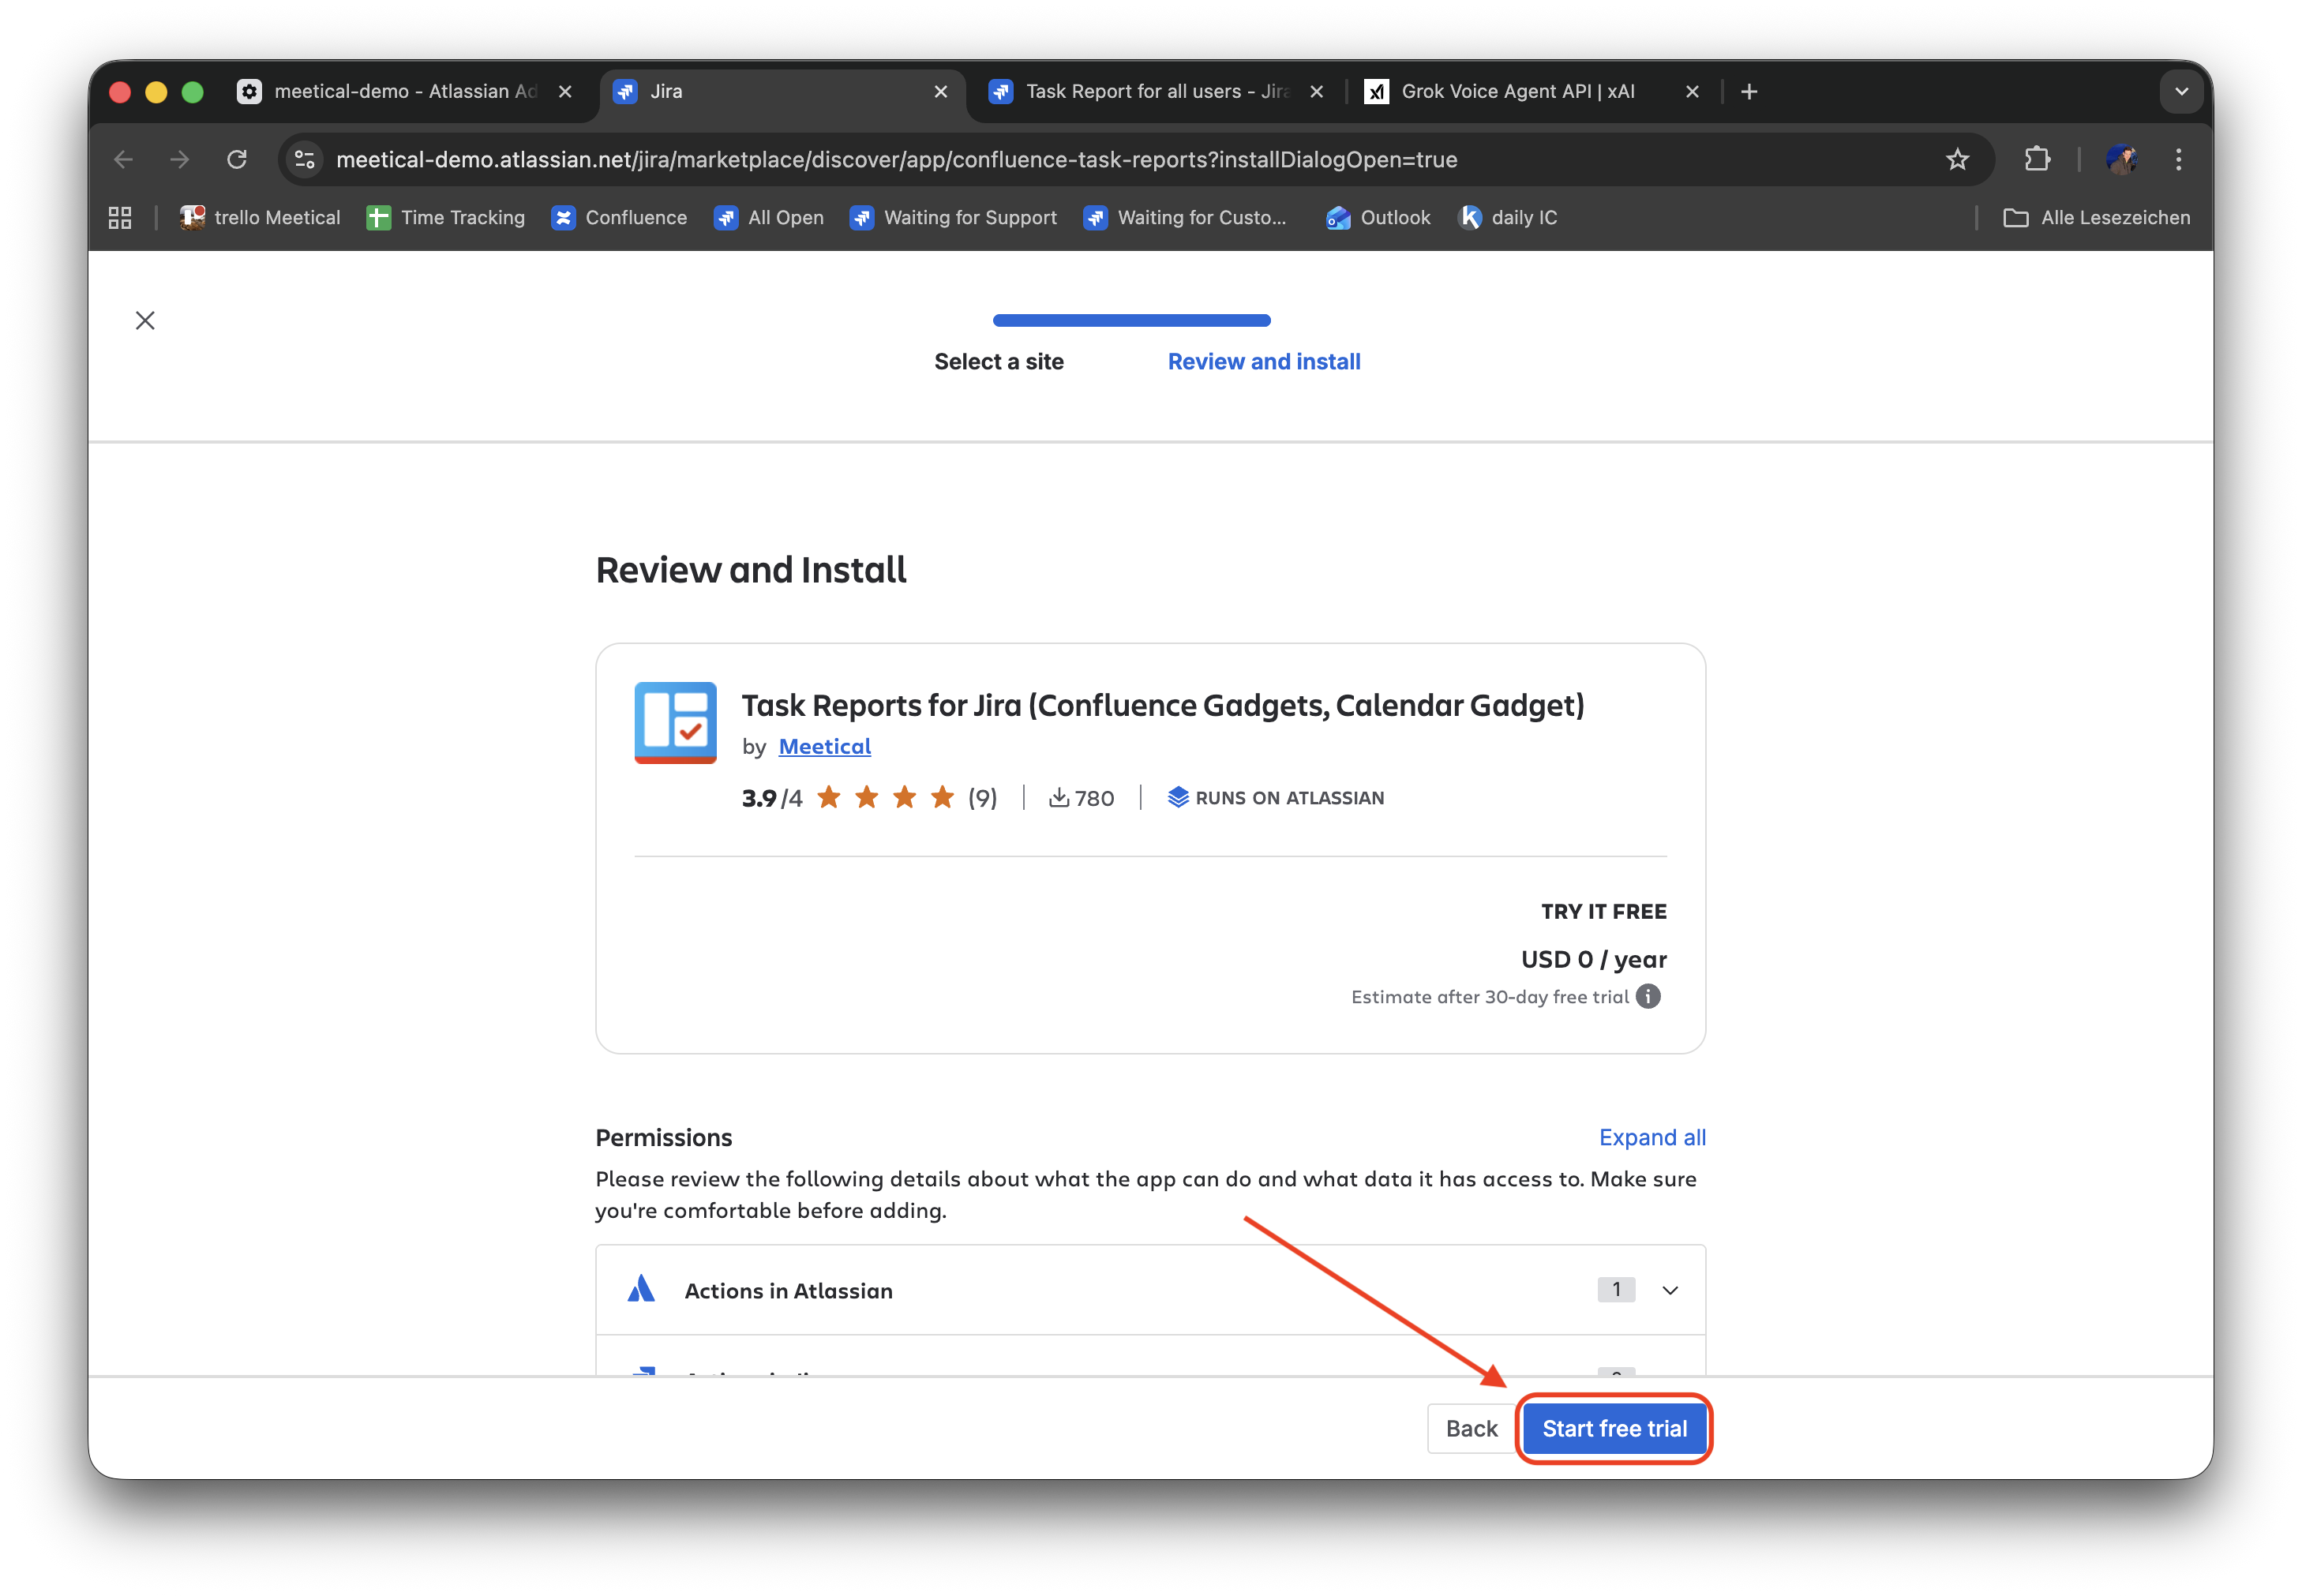Close the meetical-demo Atlassian Admin tab
The image size is (2302, 1596).
tap(565, 91)
